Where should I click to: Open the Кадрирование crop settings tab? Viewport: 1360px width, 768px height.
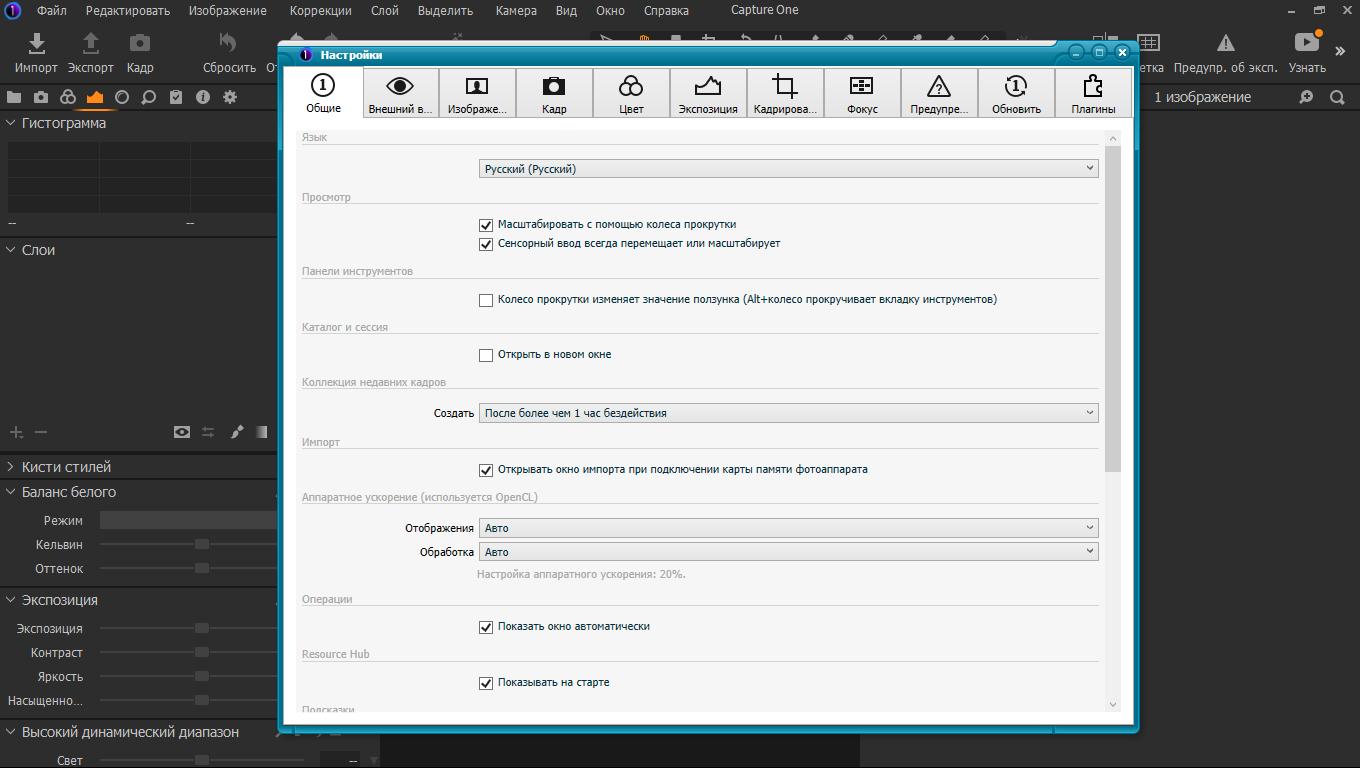[785, 93]
